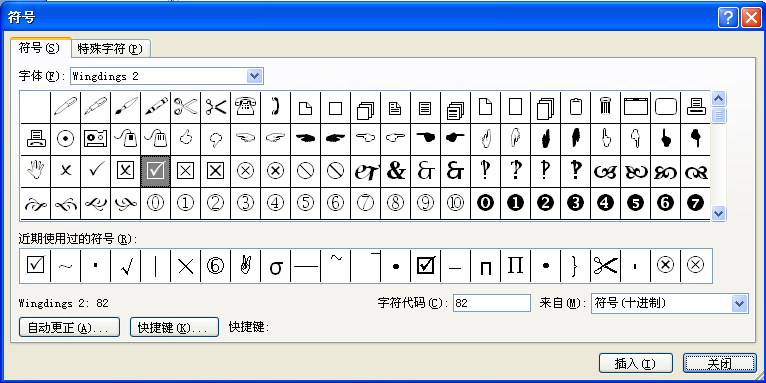
Task: Choose the small plain x symbol in grid
Action: click(65, 171)
